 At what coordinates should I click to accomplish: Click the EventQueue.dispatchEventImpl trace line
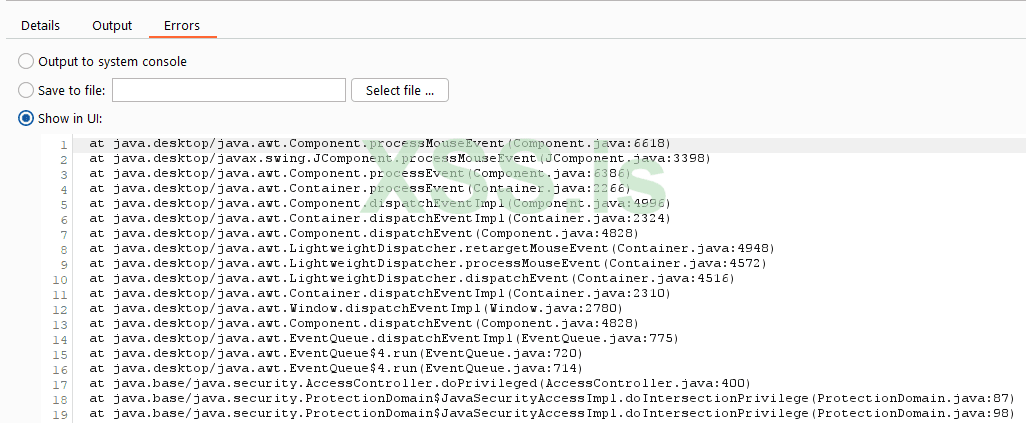coord(384,339)
